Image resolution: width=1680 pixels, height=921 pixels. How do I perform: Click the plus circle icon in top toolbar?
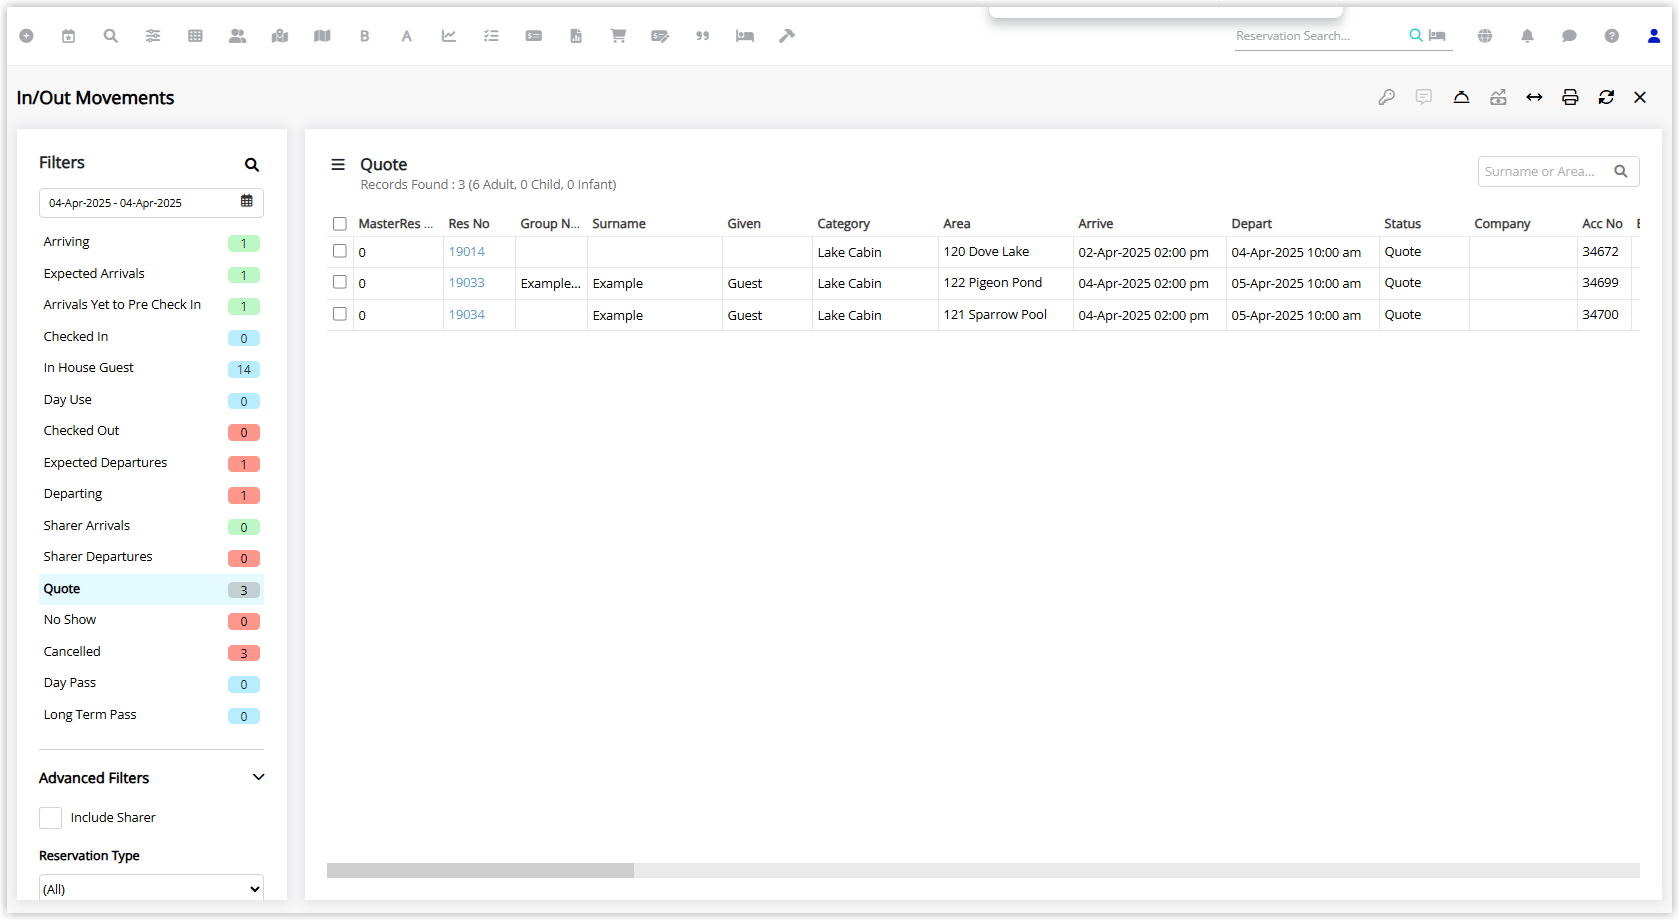click(x=27, y=36)
